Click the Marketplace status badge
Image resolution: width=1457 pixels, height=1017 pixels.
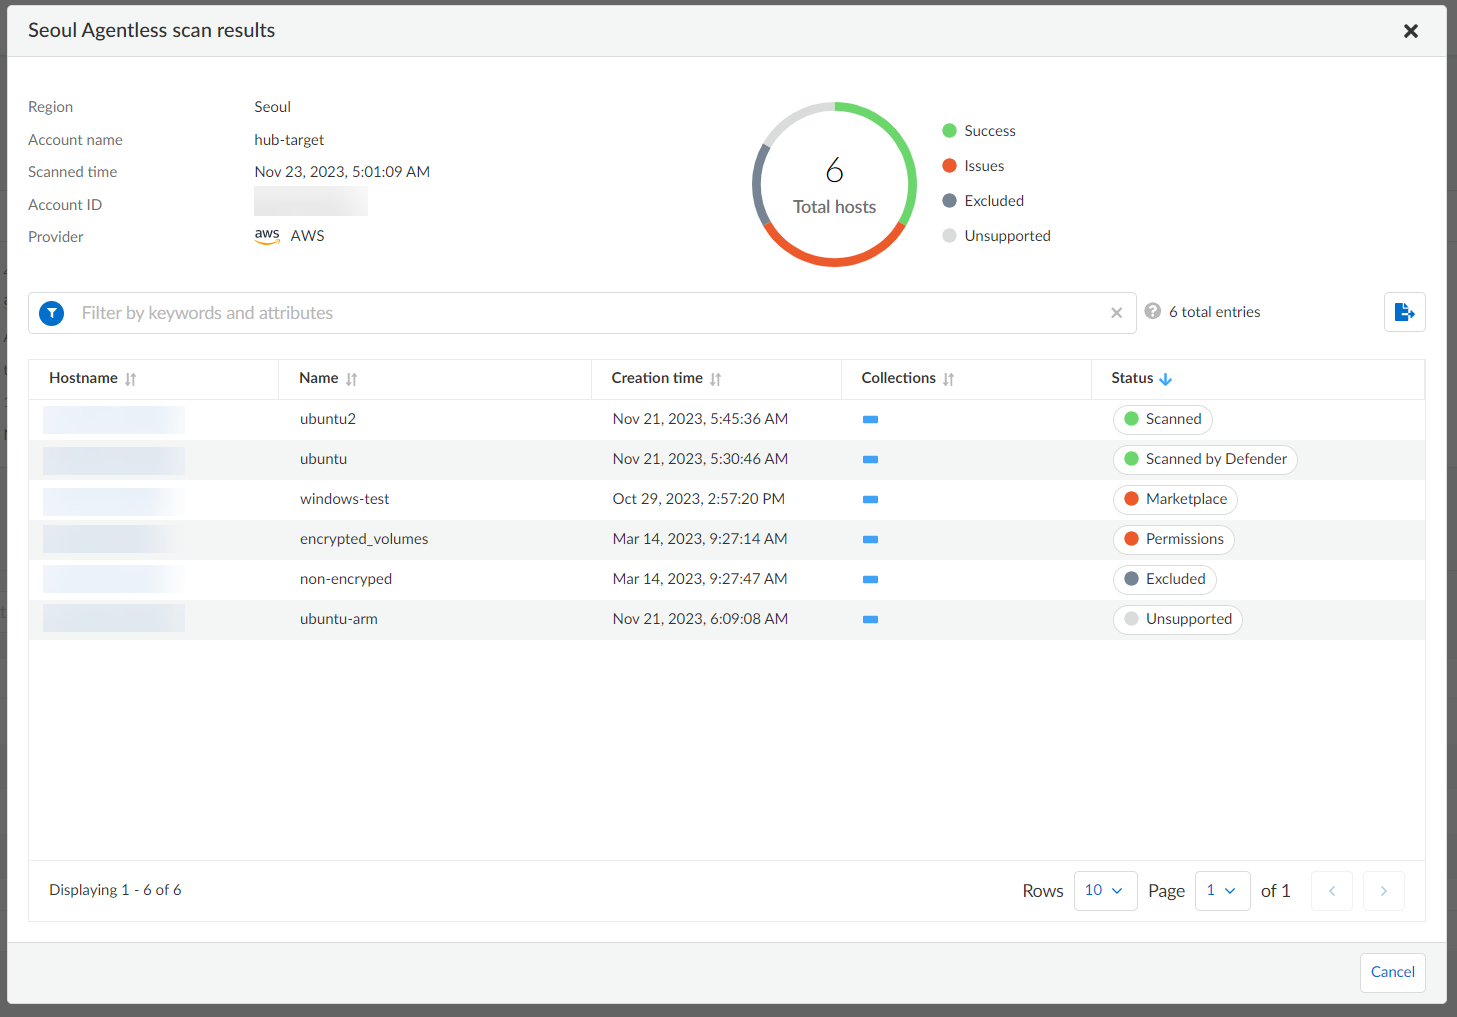pos(1175,499)
